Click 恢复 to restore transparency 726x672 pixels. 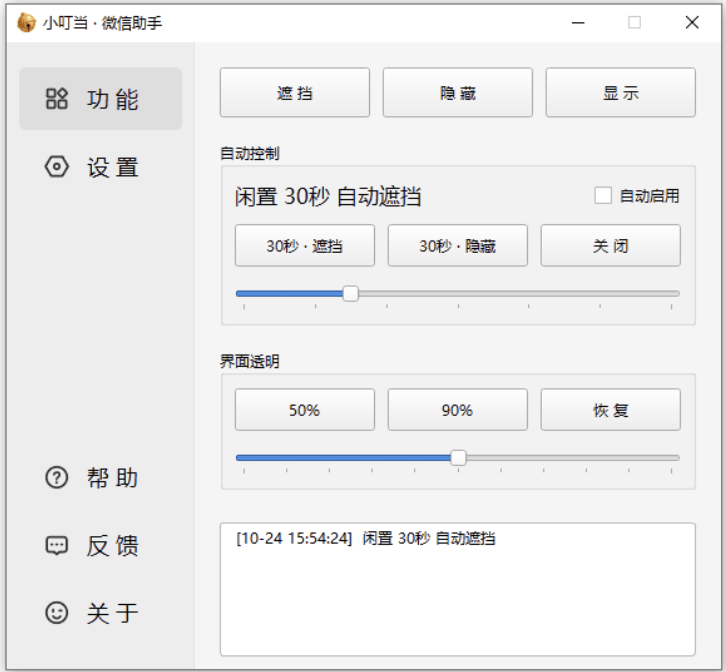(610, 410)
